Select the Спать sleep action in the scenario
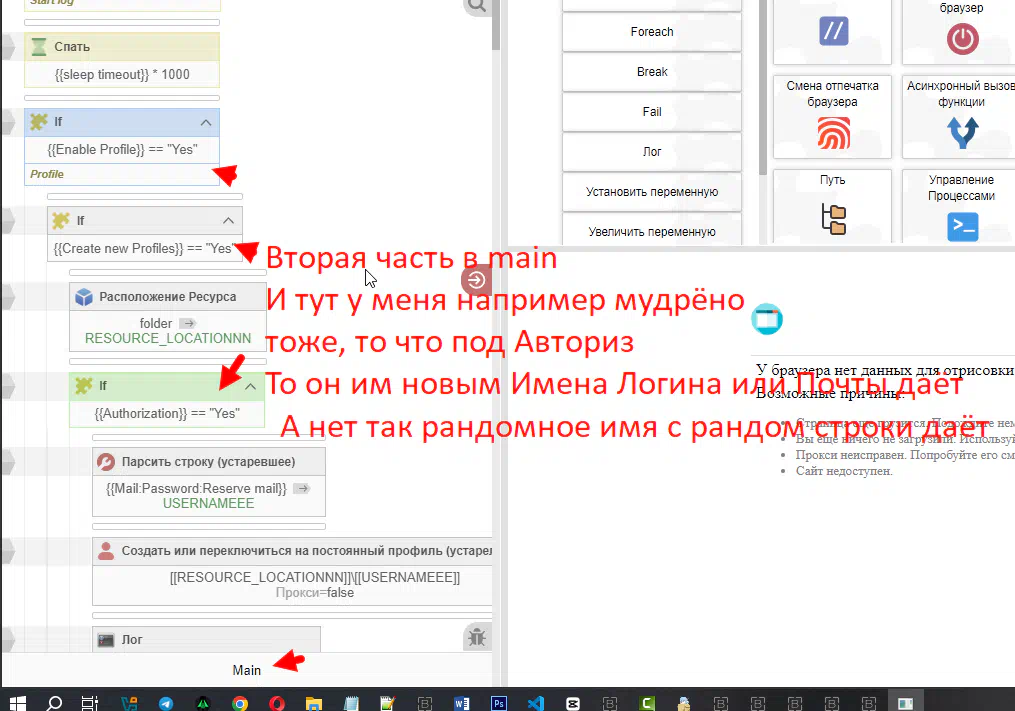The width and height of the screenshot is (1015, 711). coord(72,47)
